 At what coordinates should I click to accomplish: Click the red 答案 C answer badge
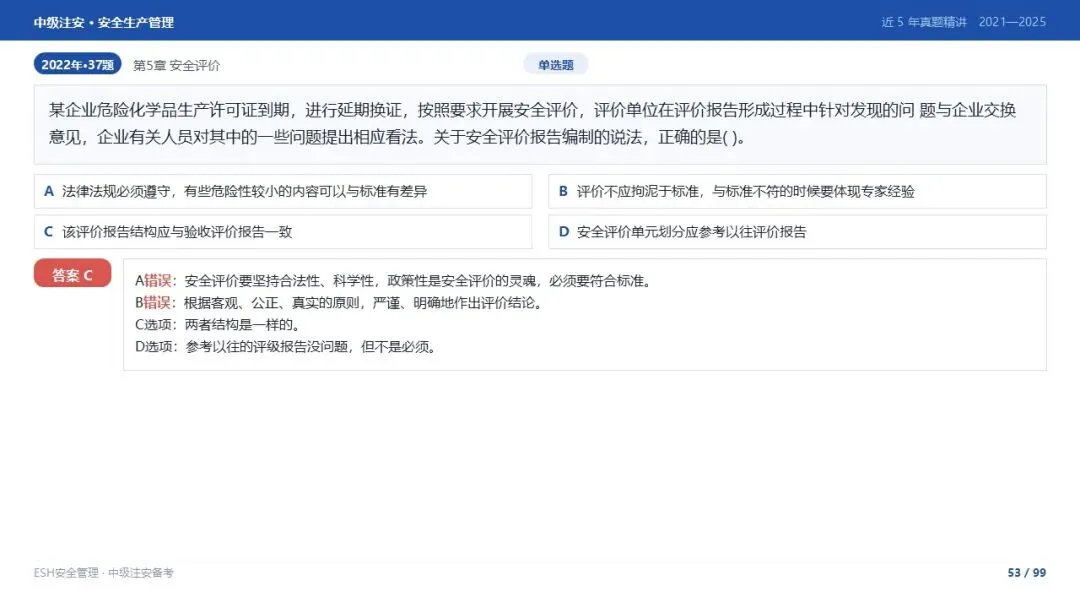(x=72, y=274)
